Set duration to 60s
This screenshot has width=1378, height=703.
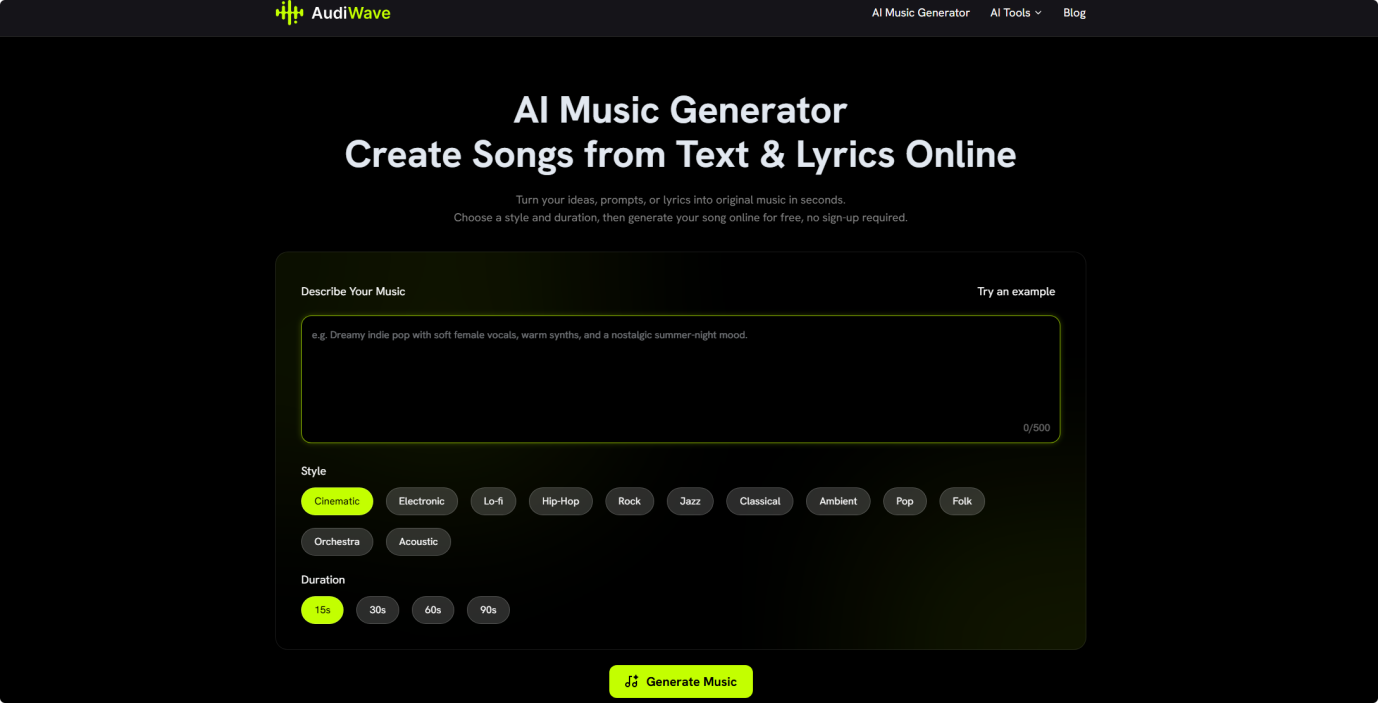[x=433, y=610]
